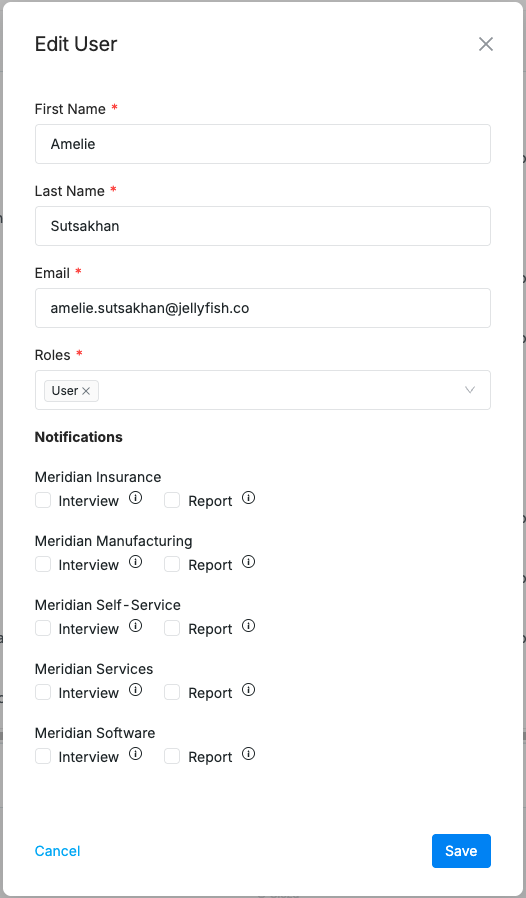Screen dimensions: 526x898
Task: Expand the Roles dropdown arrow
Action: (x=470, y=390)
